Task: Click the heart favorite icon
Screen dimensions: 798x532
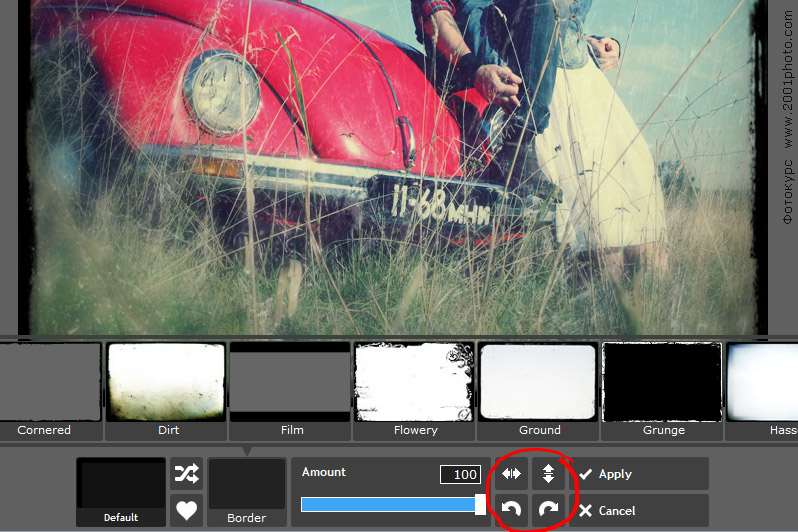Action: pyautogui.click(x=186, y=510)
